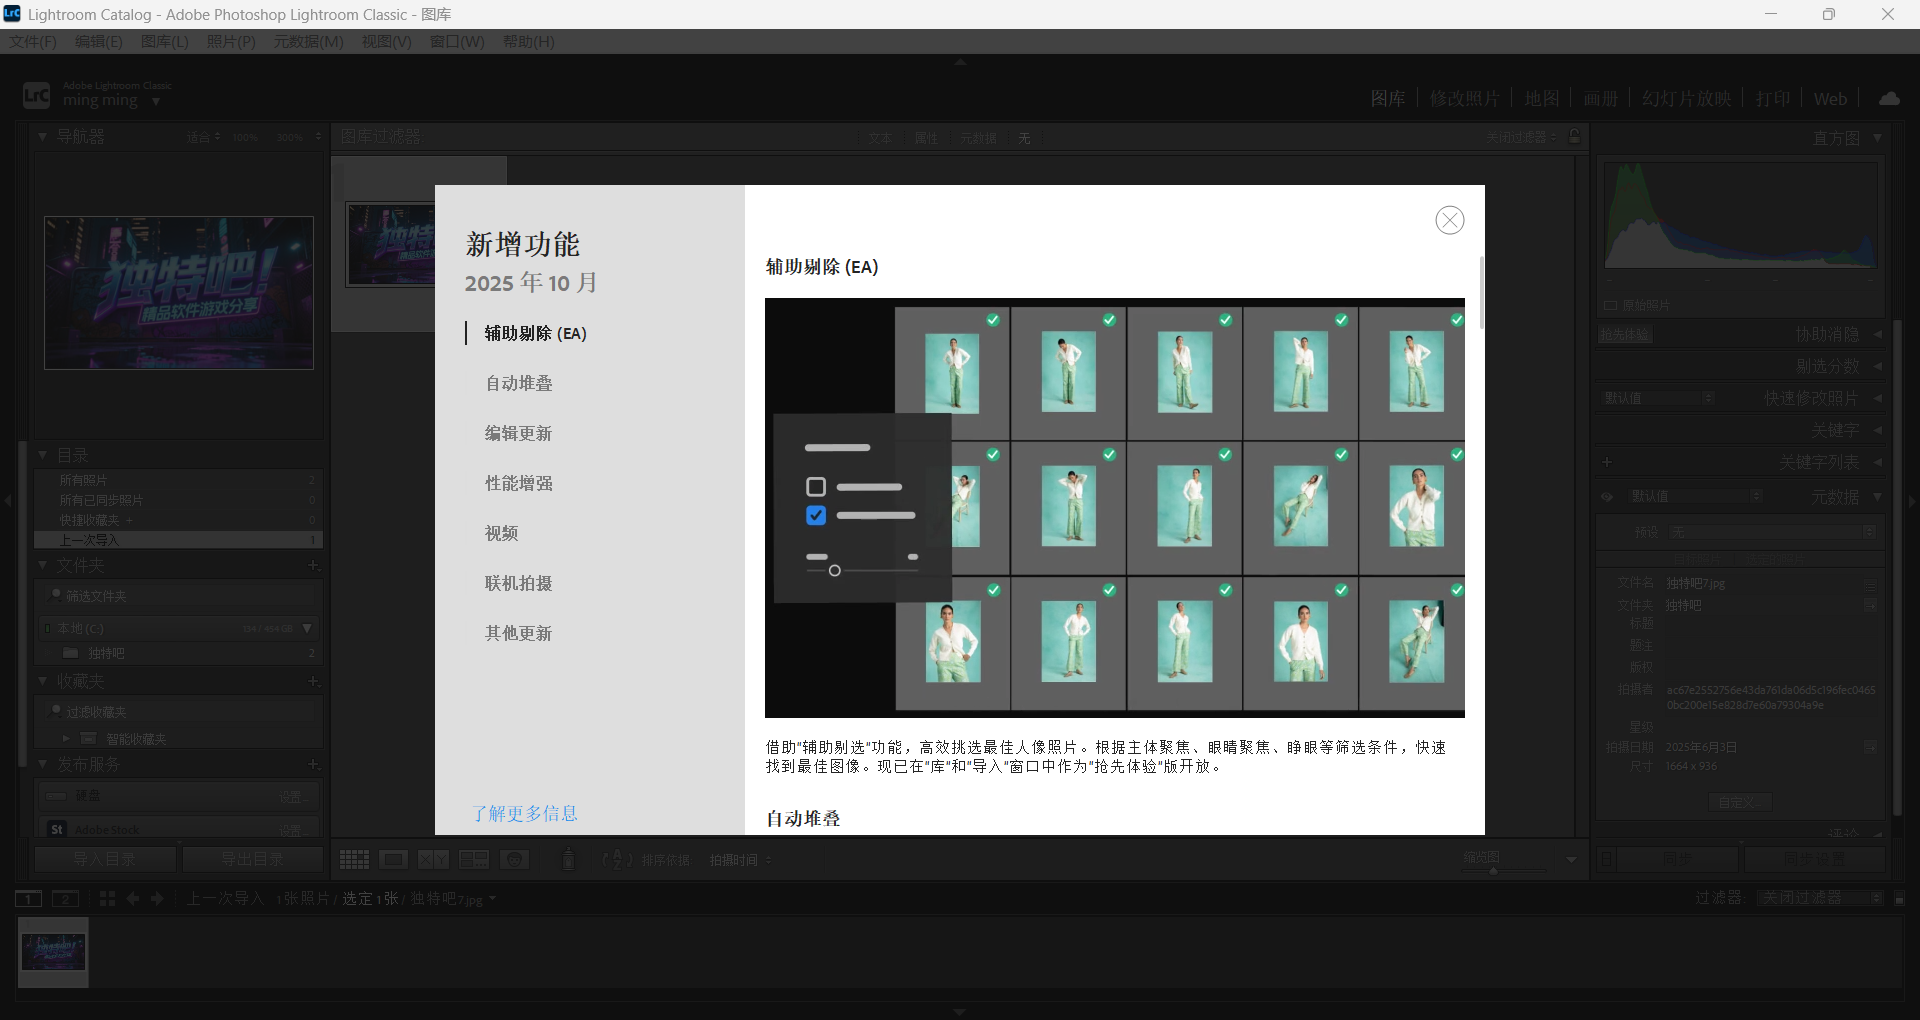Click the eye icon beside metadata preset
This screenshot has width=1920, height=1020.
[x=1608, y=497]
